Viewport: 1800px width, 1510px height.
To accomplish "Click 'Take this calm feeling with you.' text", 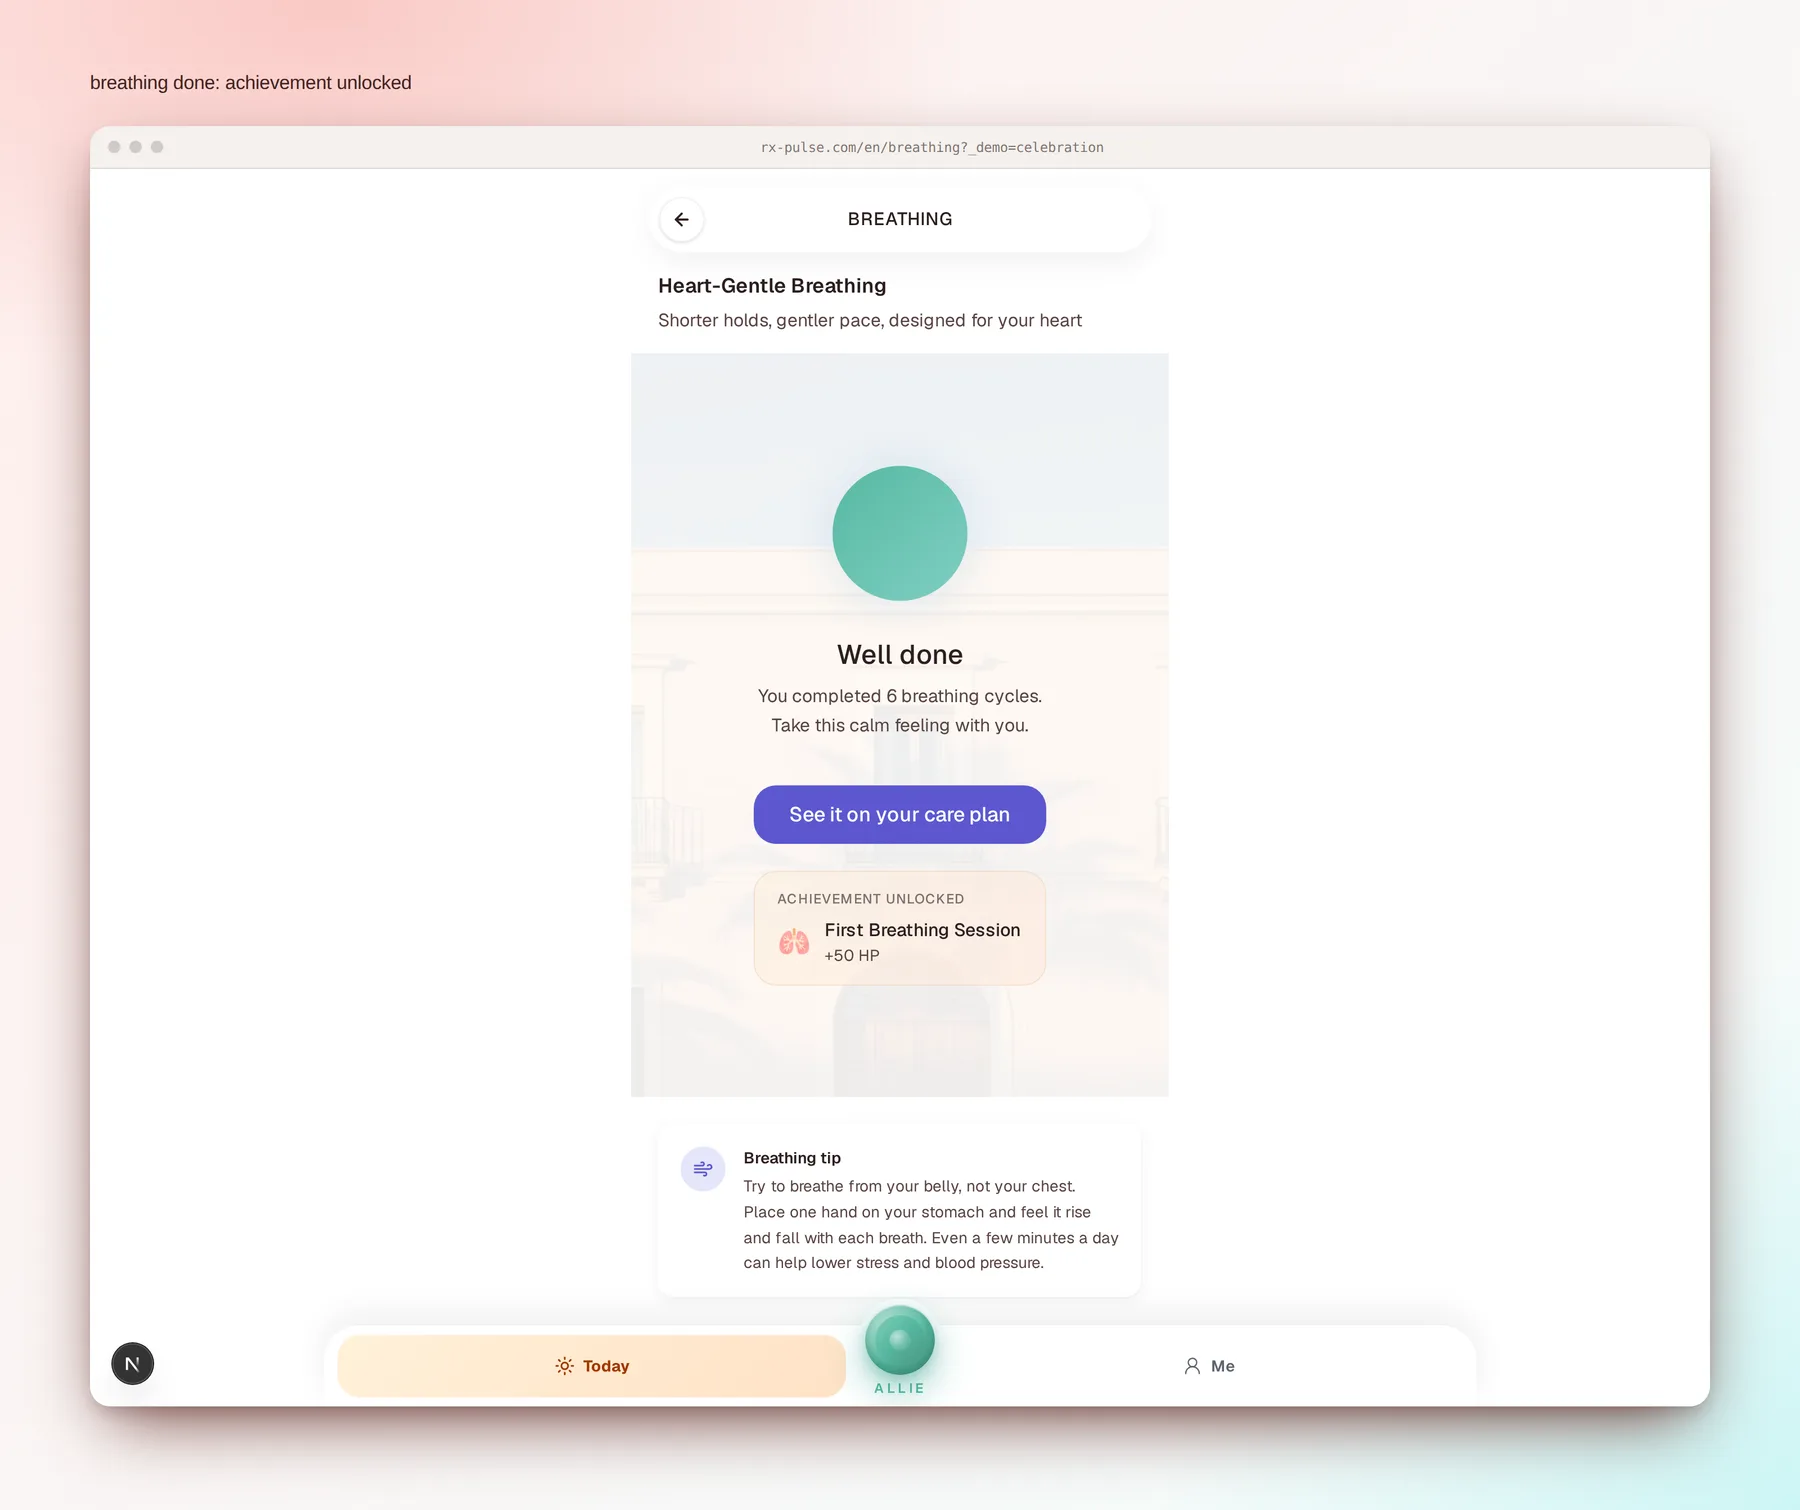I will (x=900, y=725).
